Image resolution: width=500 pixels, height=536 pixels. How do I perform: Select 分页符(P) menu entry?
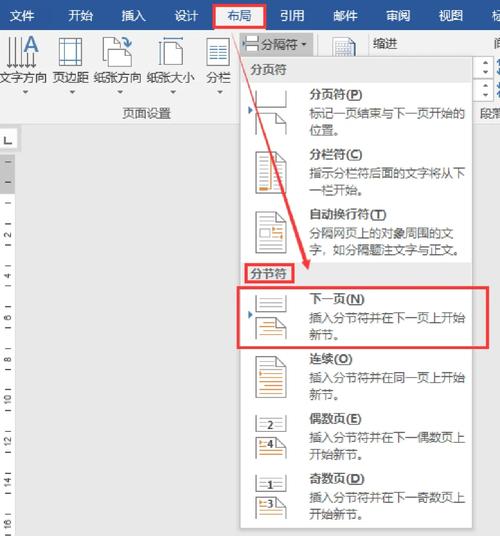tap(356, 112)
